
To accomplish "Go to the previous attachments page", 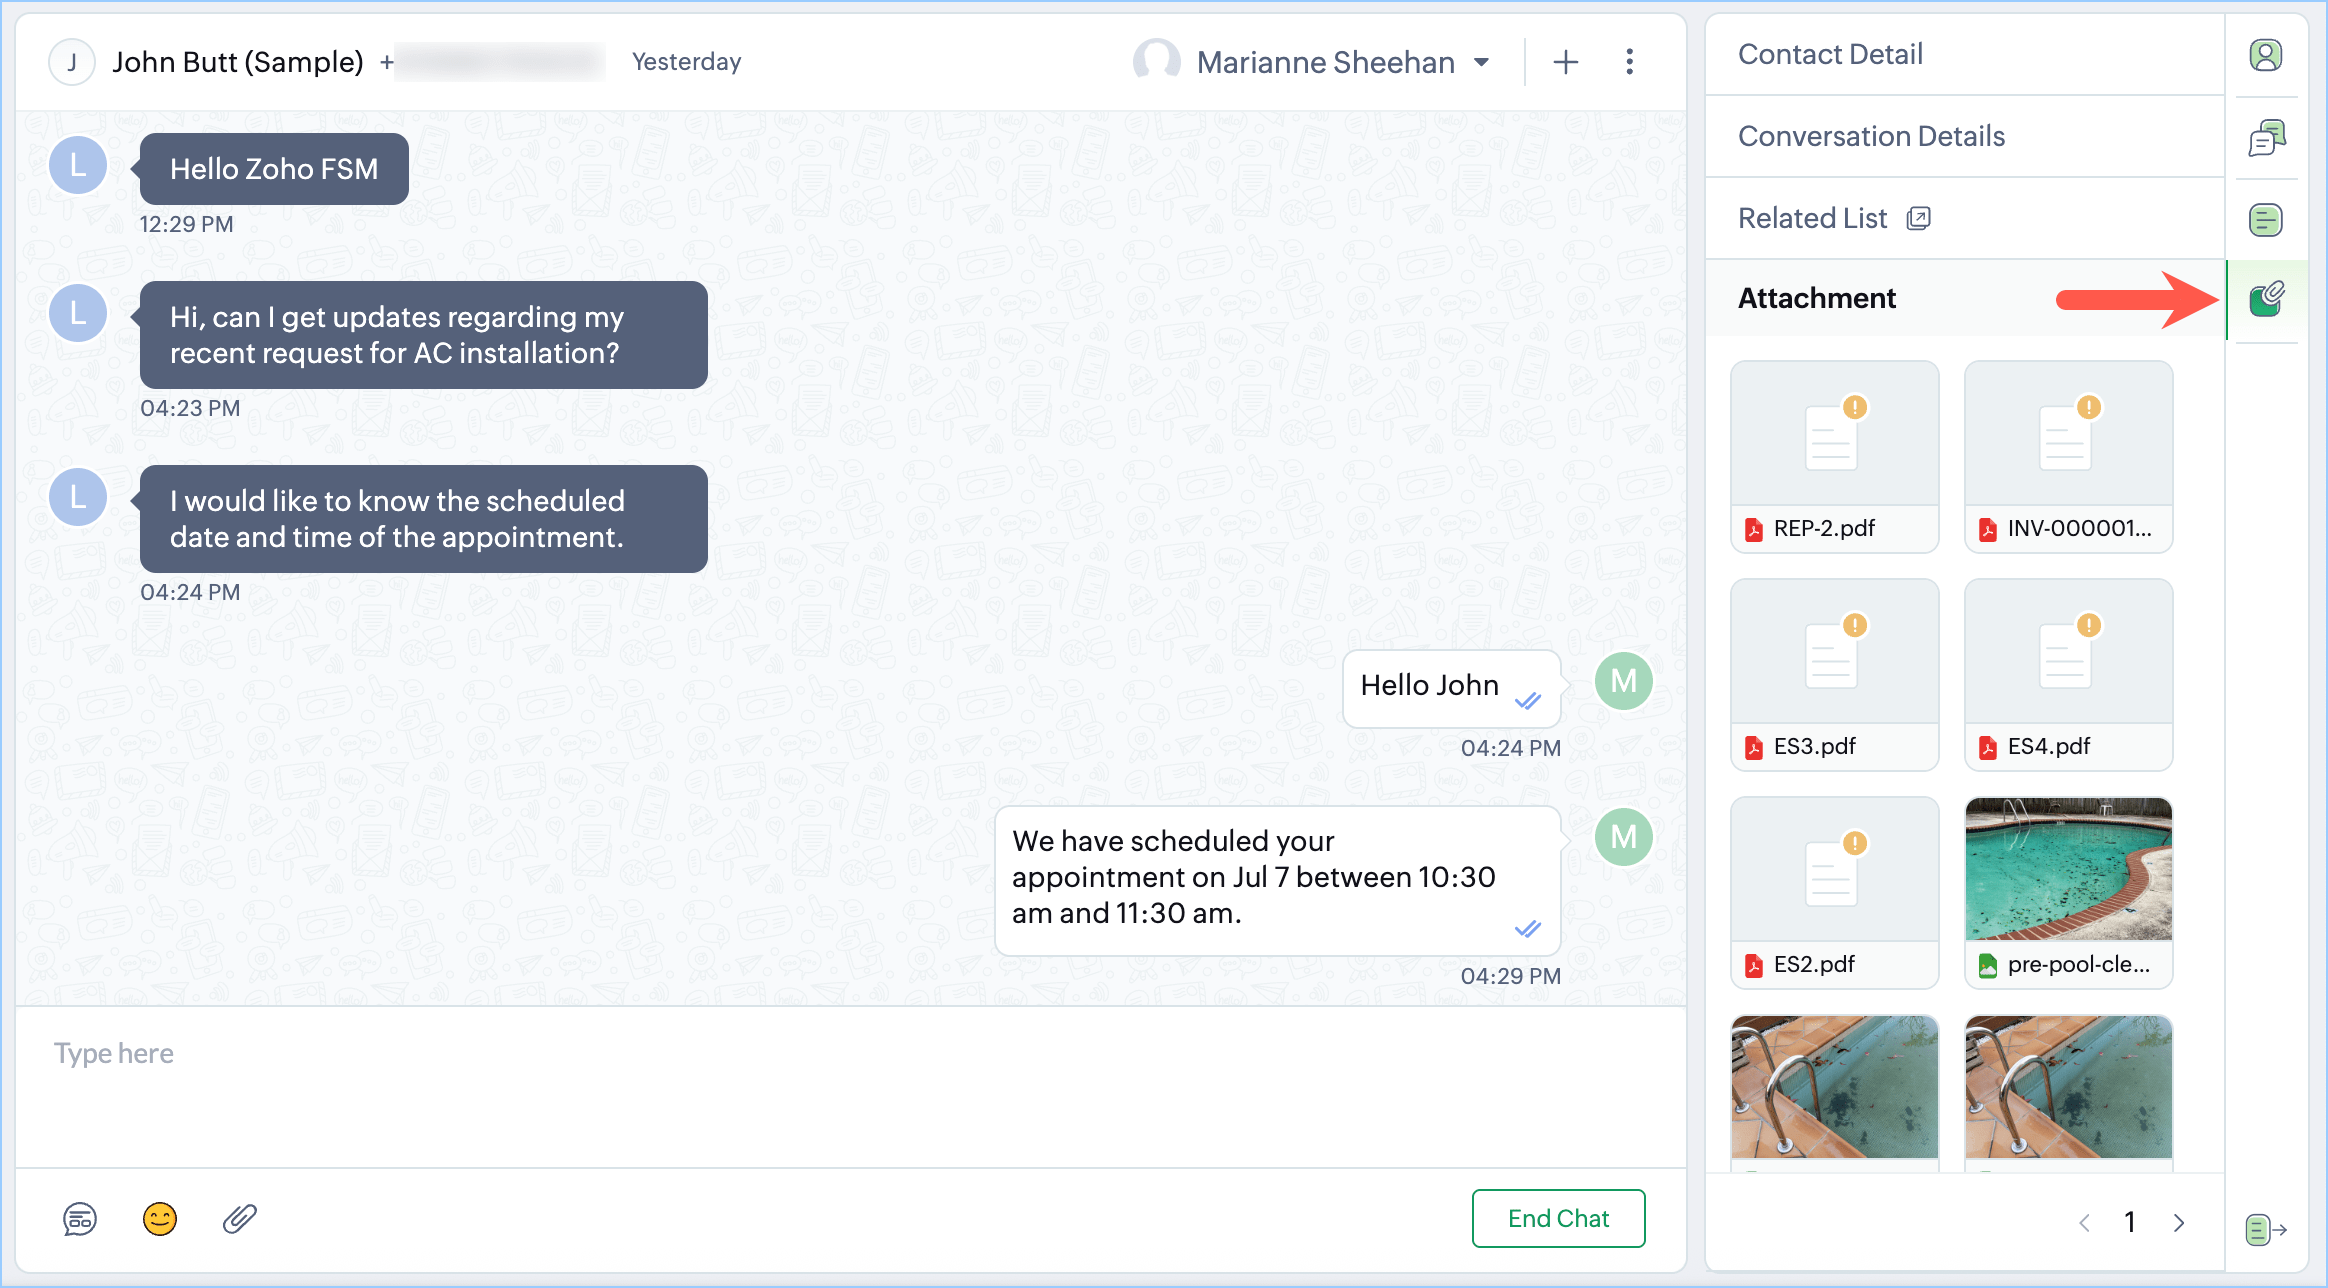I will click(x=2084, y=1222).
